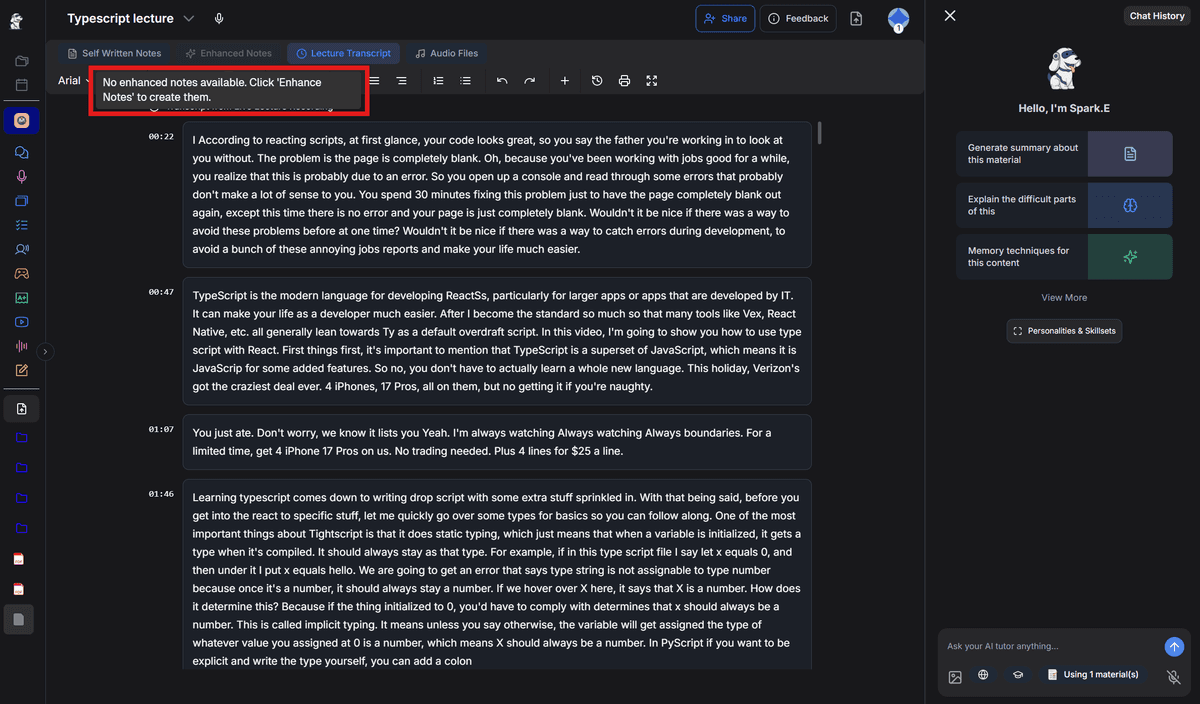Viewport: 1200px width, 704px height.
Task: Expand the Typescript lecture title dropdown
Action: 190,18
